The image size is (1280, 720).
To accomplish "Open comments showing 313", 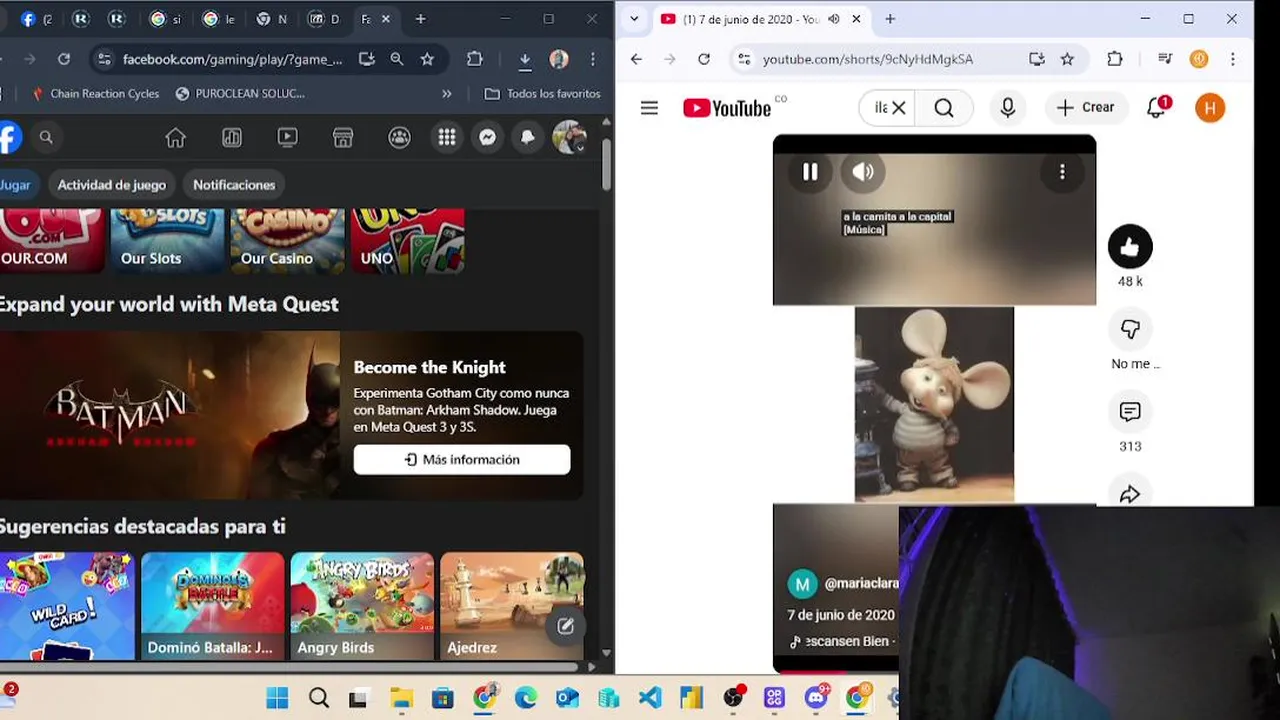I will [1130, 412].
